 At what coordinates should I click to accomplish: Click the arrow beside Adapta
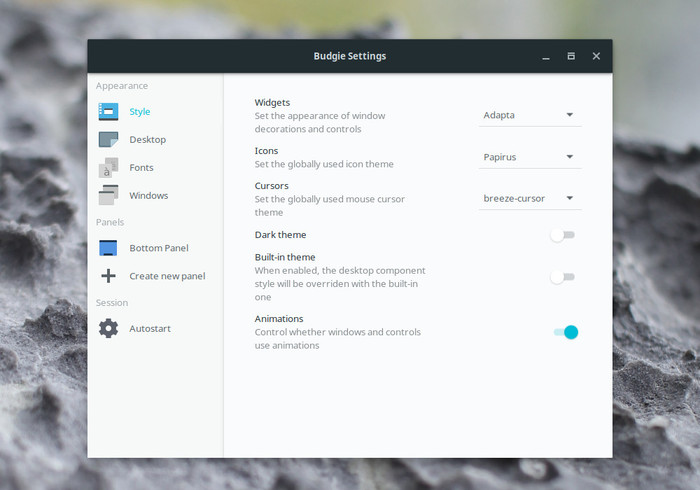click(x=570, y=115)
